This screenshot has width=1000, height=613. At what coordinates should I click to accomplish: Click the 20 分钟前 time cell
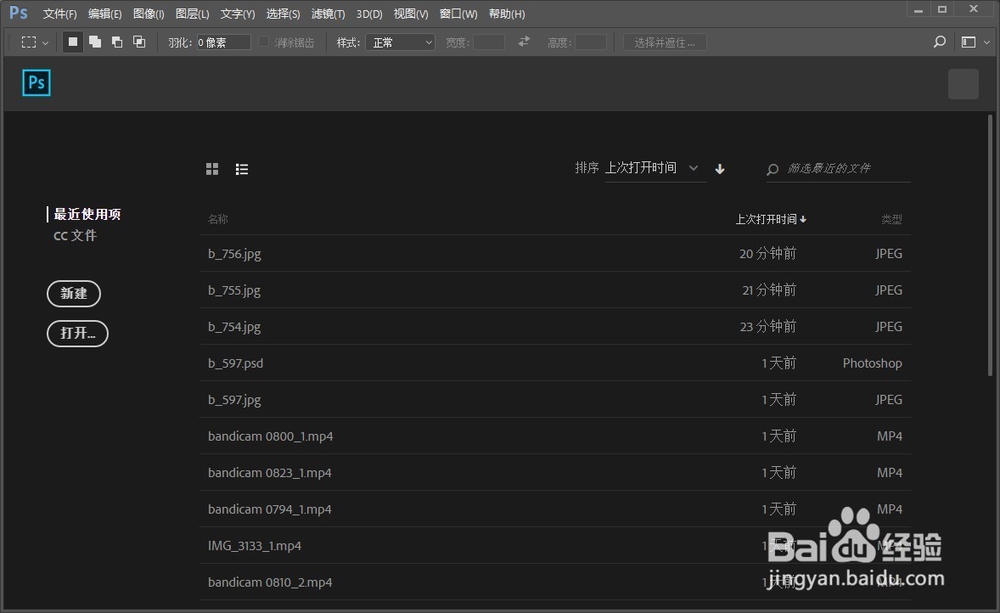pyautogui.click(x=768, y=254)
